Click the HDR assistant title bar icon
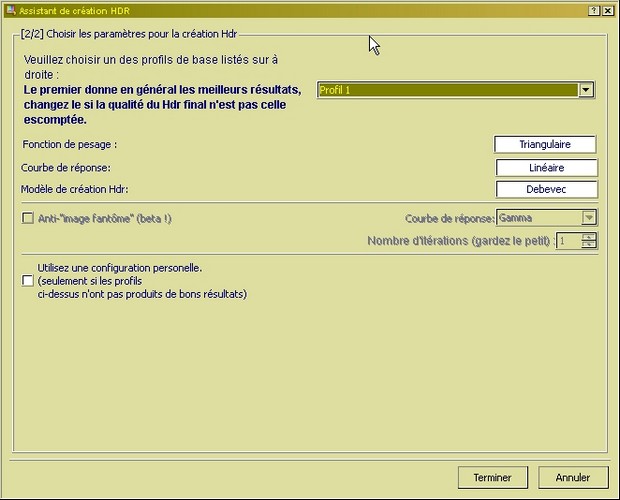 (x=9, y=9)
